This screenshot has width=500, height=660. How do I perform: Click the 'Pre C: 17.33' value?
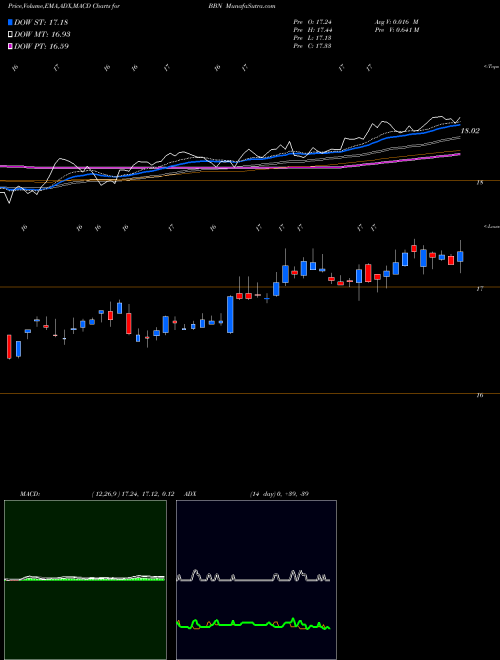point(312,46)
